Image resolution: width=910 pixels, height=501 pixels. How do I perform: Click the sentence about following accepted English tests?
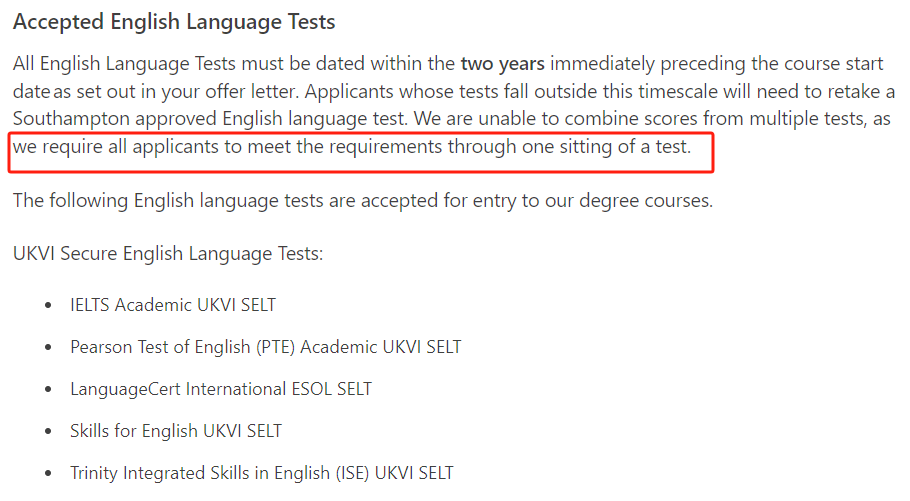pyautogui.click(x=363, y=201)
